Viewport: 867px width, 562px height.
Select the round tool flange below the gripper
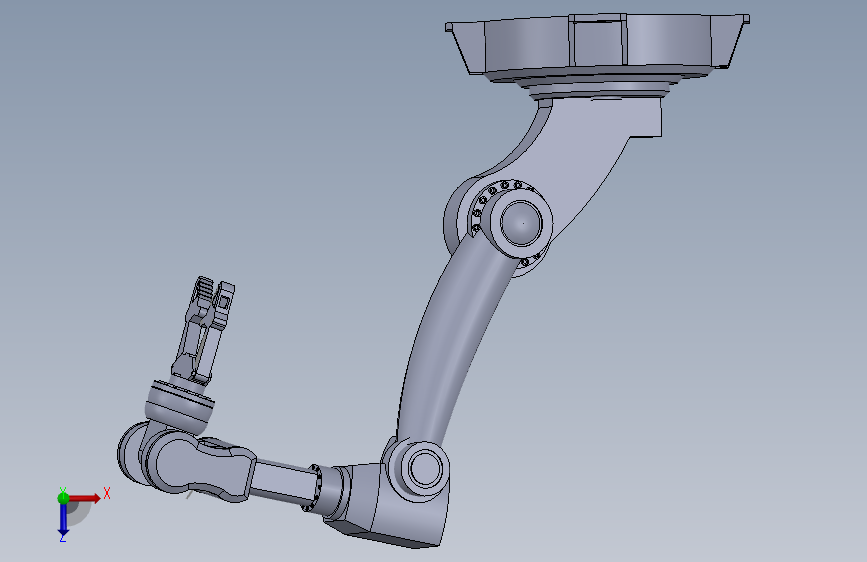[180, 405]
